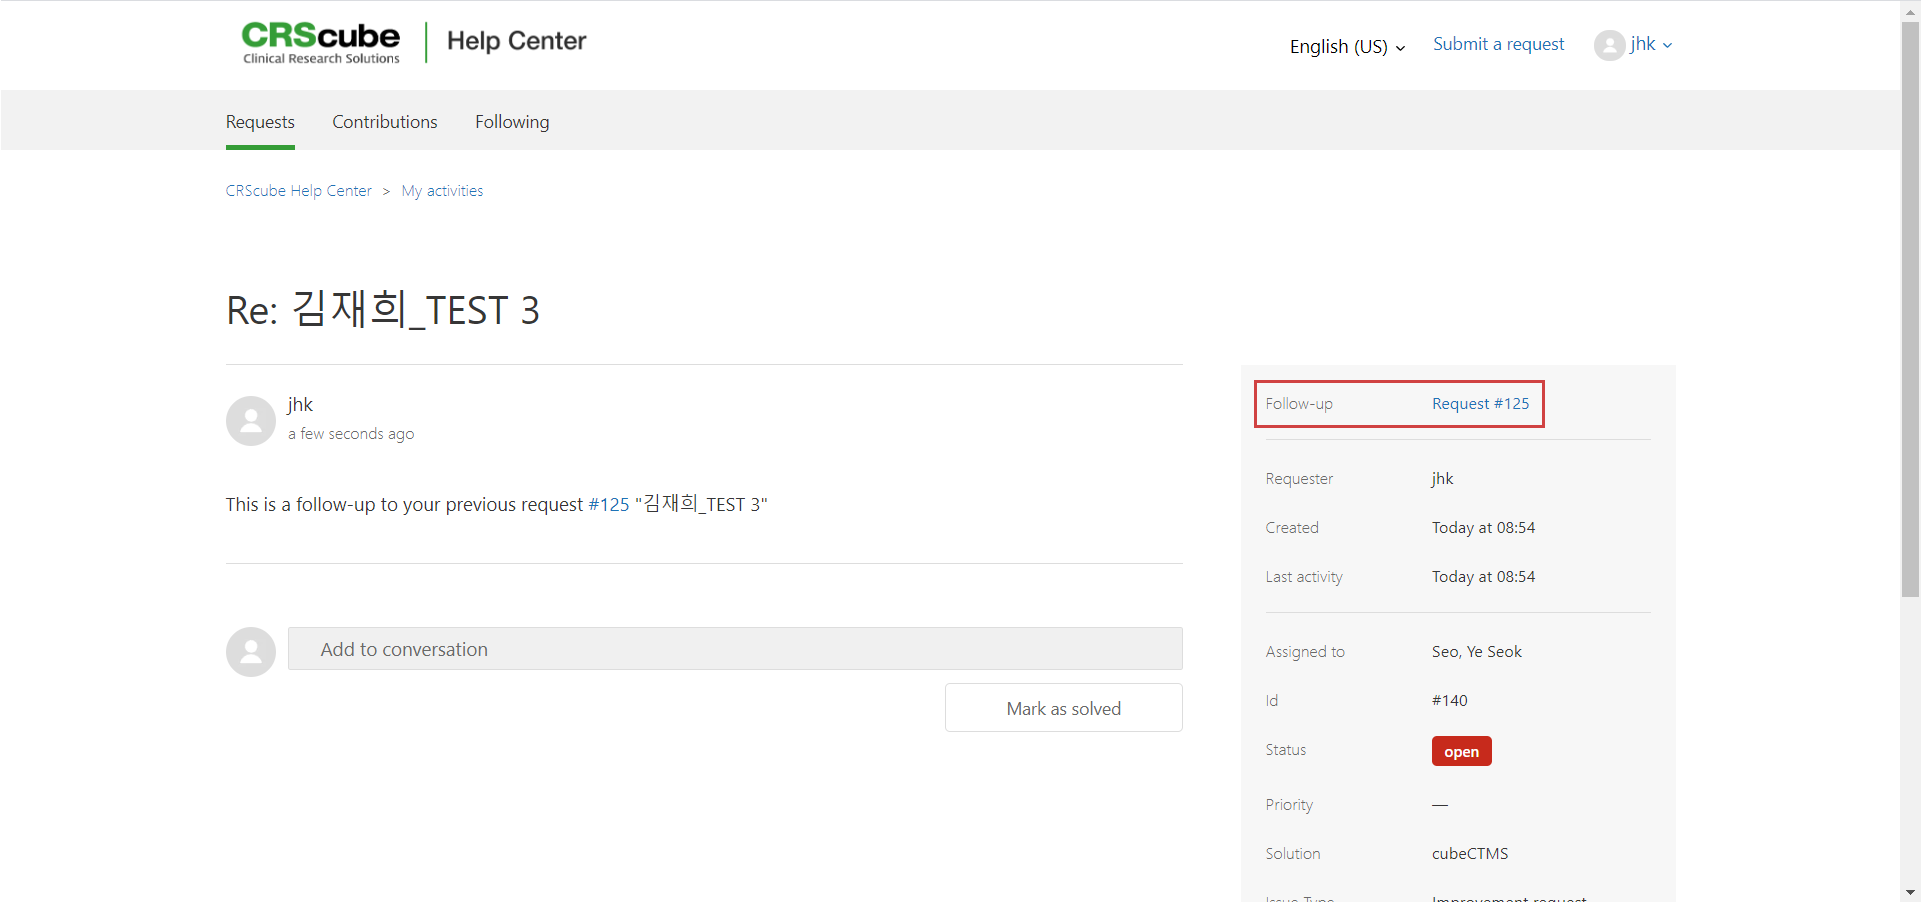Open the English (US) language dropdown
Screen dimensions: 1921x902
(x=1346, y=47)
